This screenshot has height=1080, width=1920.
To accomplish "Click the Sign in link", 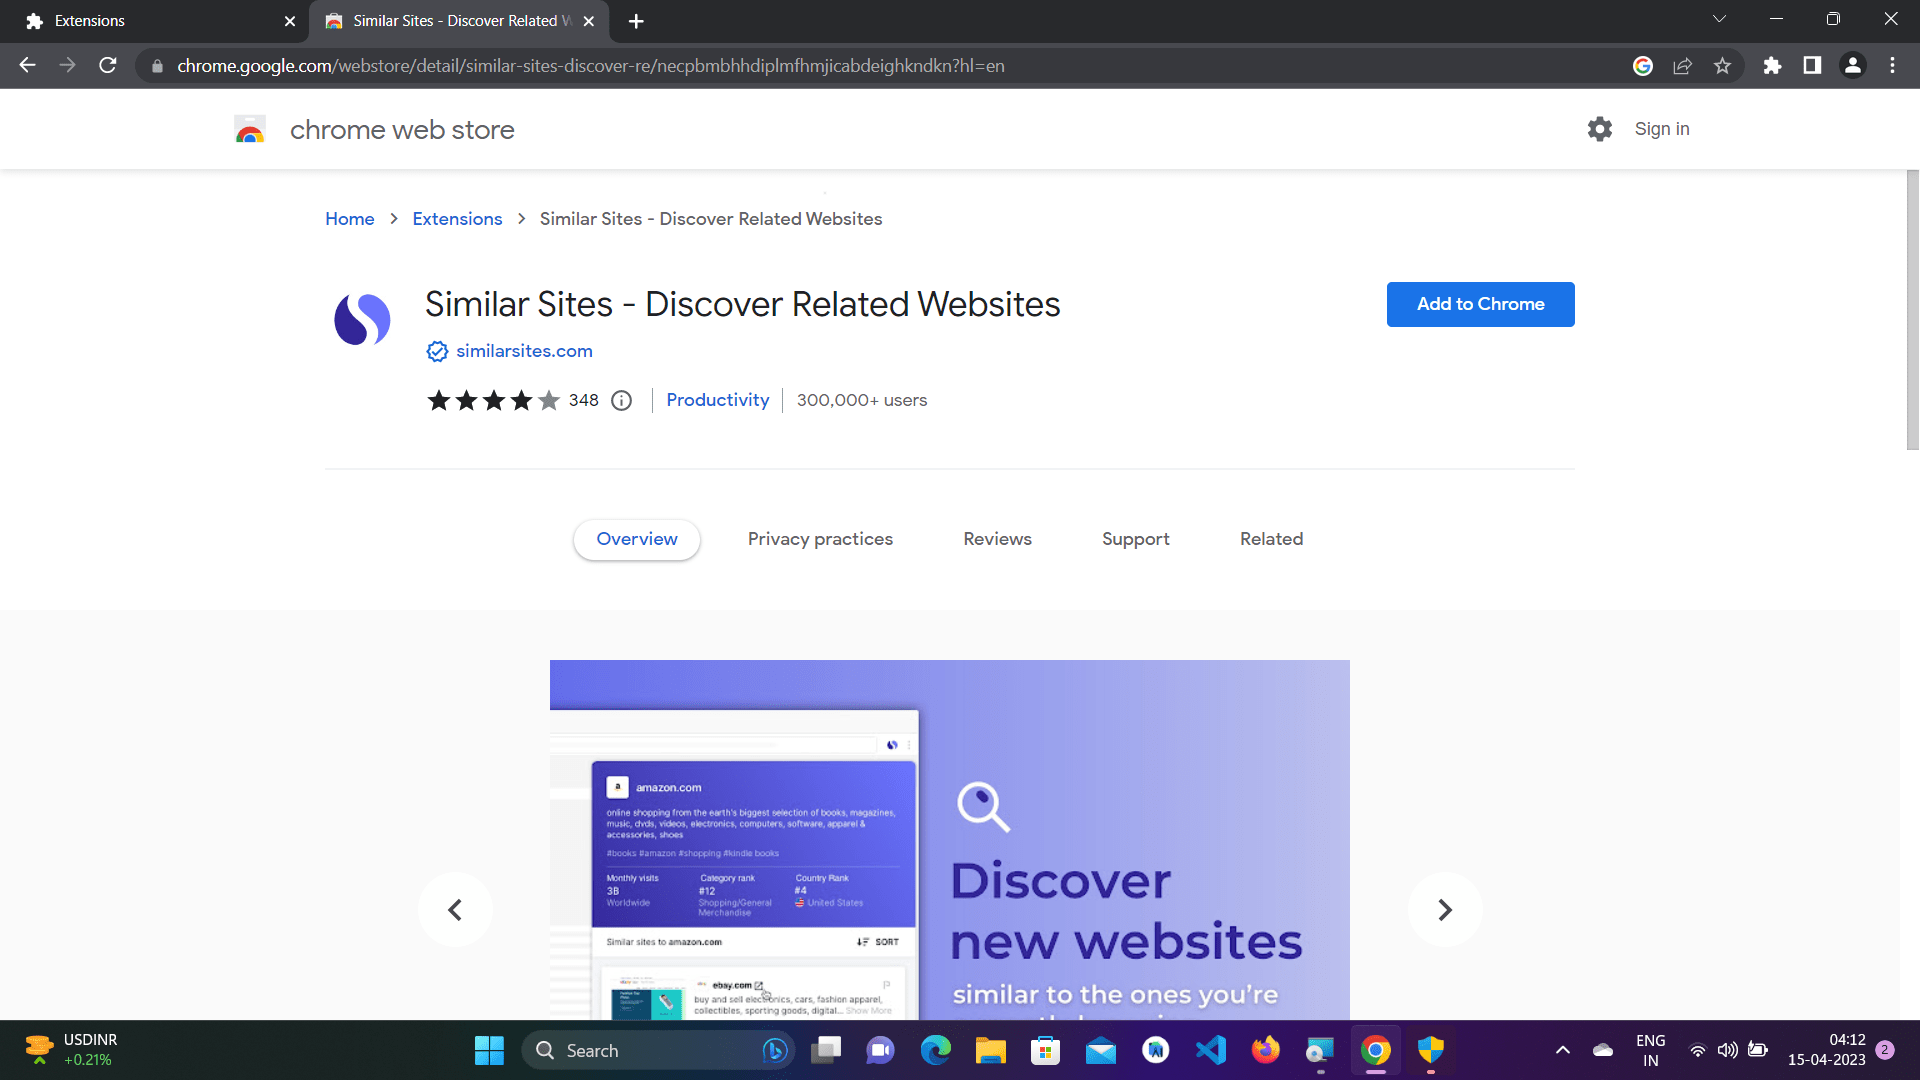I will pos(1662,129).
